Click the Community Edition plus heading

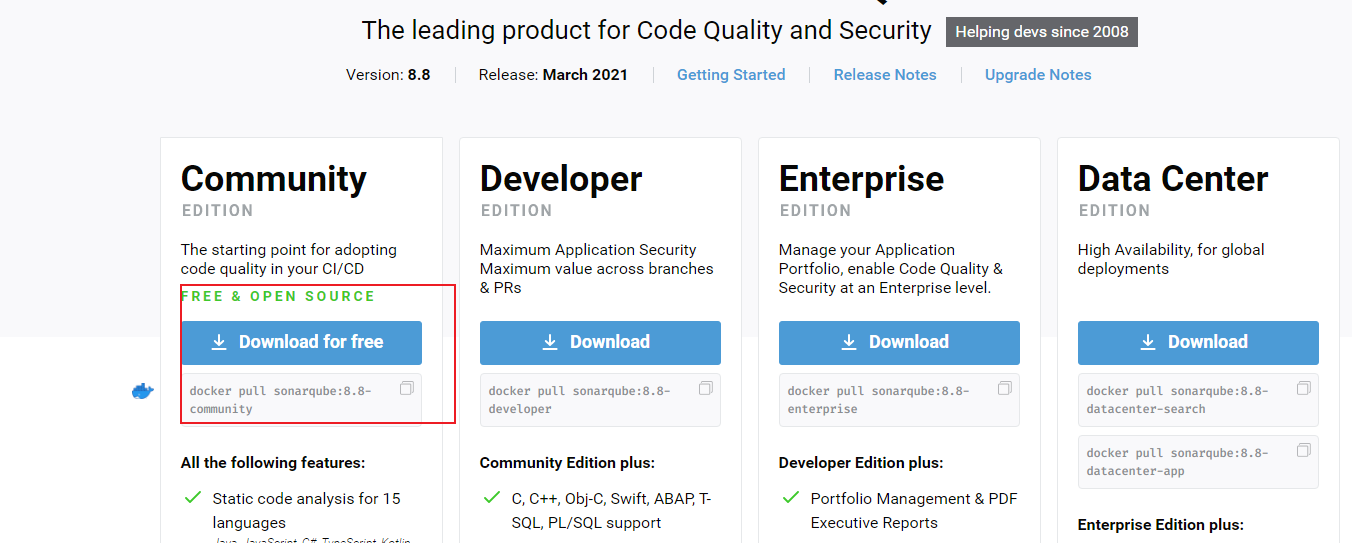(567, 463)
